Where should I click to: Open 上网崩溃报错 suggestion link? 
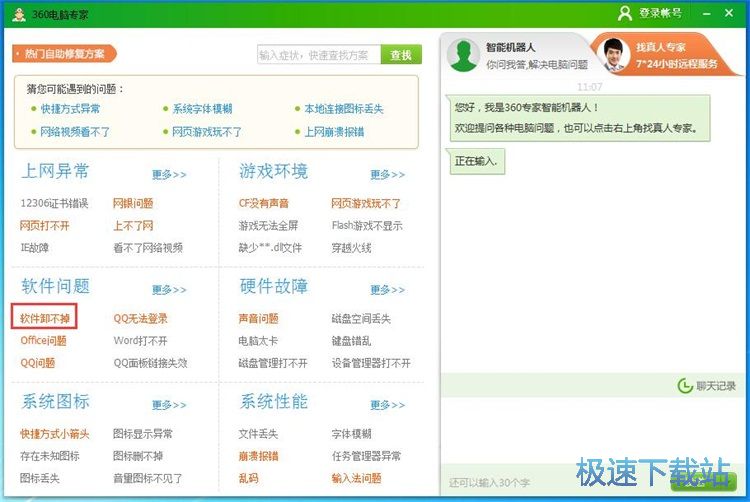334,132
